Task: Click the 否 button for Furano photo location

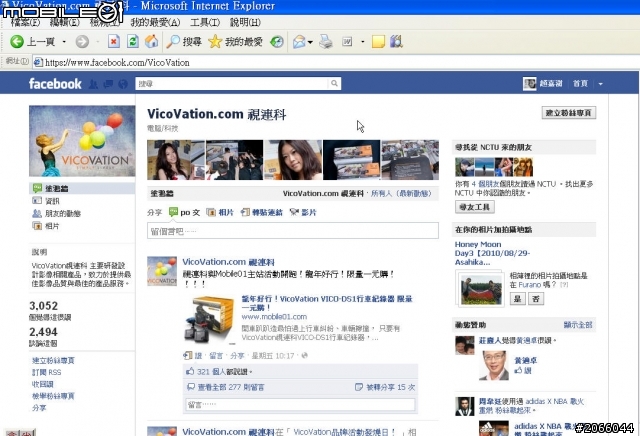Action: point(536,299)
